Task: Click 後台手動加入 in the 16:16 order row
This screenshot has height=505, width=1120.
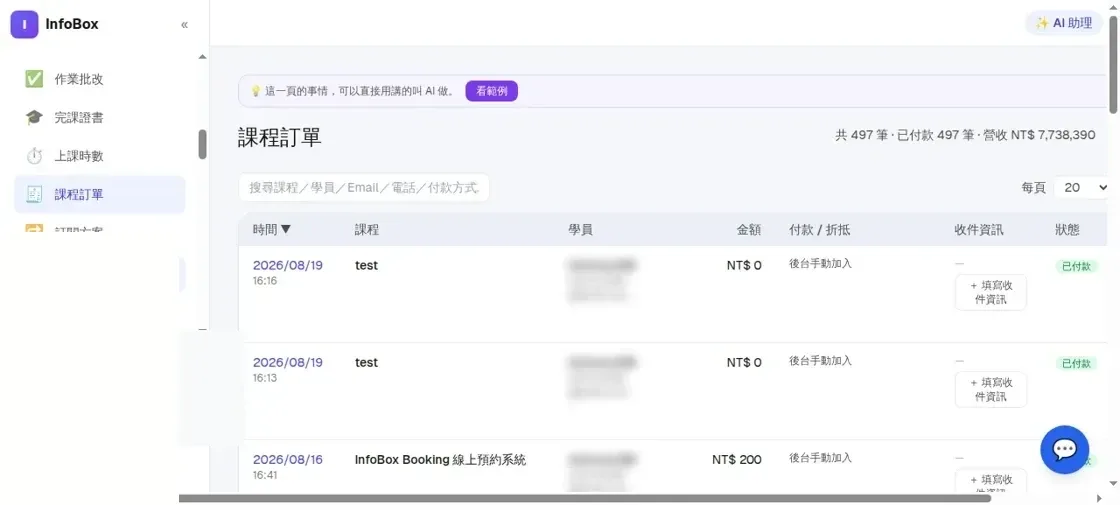Action: 821,264
